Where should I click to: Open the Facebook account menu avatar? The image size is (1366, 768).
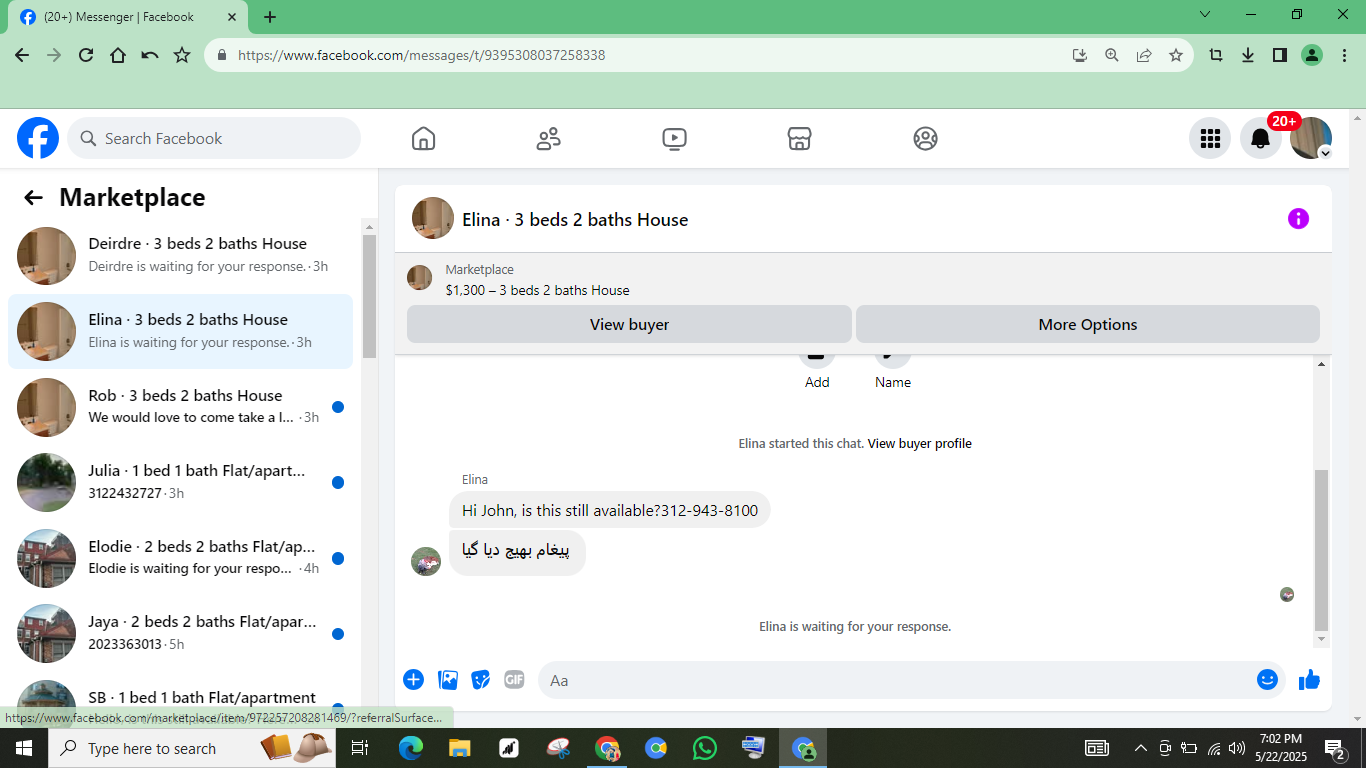coord(1311,138)
